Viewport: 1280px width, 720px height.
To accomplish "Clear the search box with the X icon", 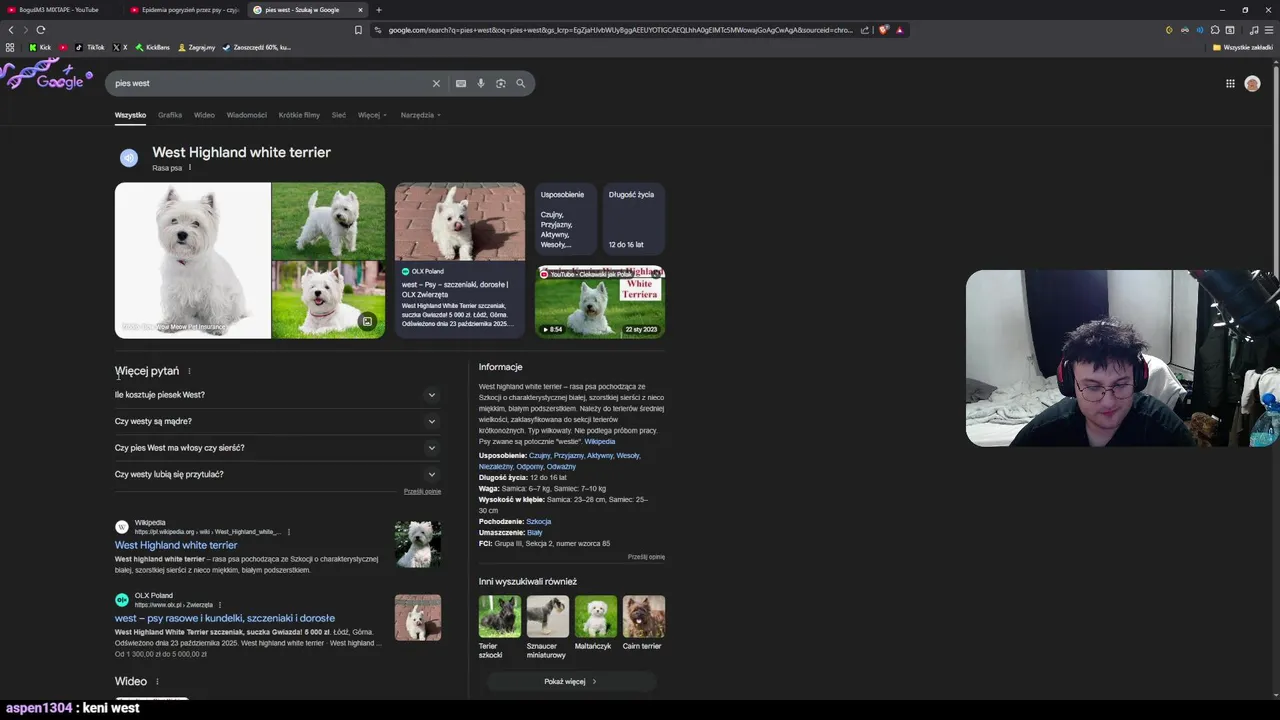I will (x=436, y=83).
